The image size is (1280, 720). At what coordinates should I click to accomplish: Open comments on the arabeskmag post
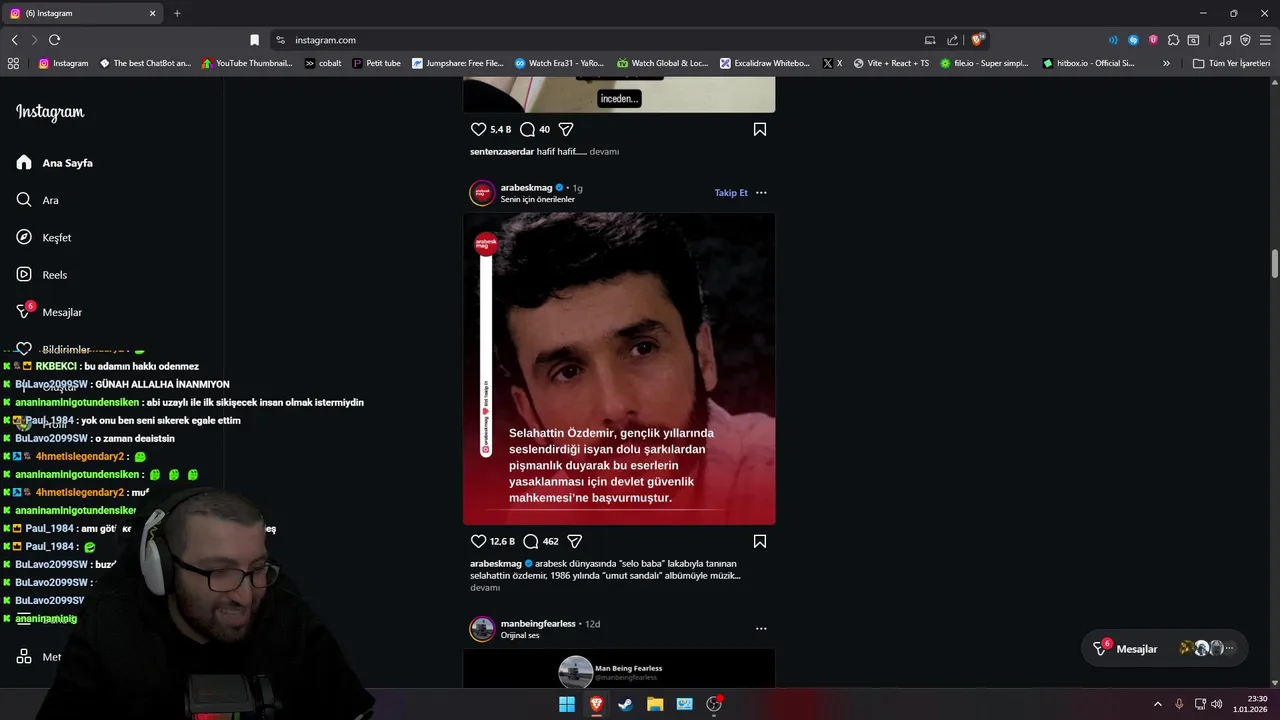tap(531, 541)
